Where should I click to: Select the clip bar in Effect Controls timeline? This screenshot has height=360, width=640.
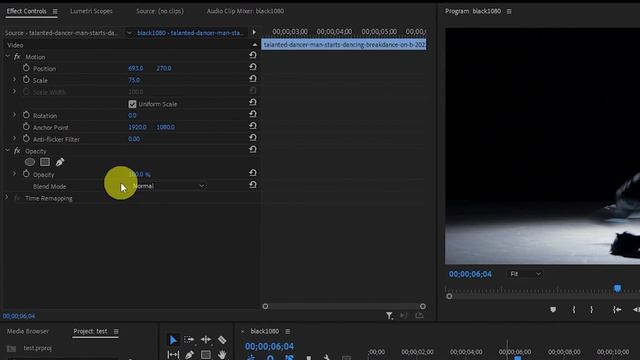[x=344, y=44]
